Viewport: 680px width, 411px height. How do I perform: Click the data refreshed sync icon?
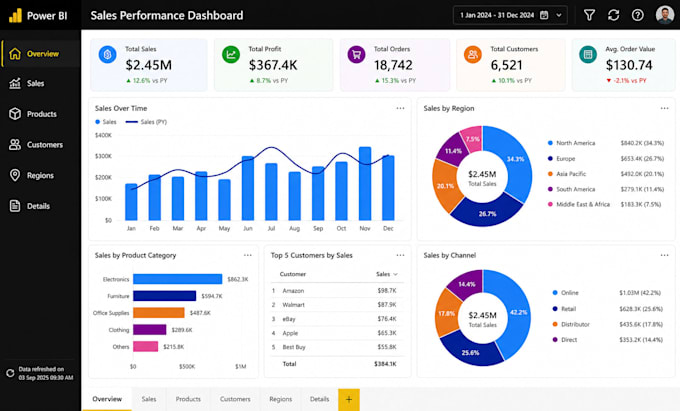(10, 373)
